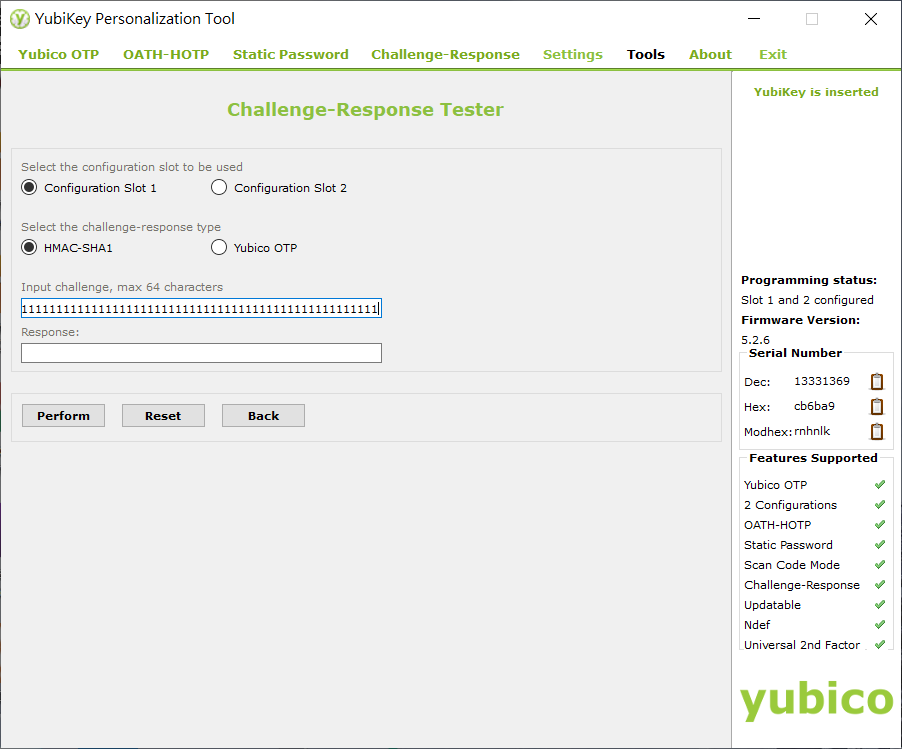
Task: Copy modhex serial number to clipboard
Action: coord(877,431)
